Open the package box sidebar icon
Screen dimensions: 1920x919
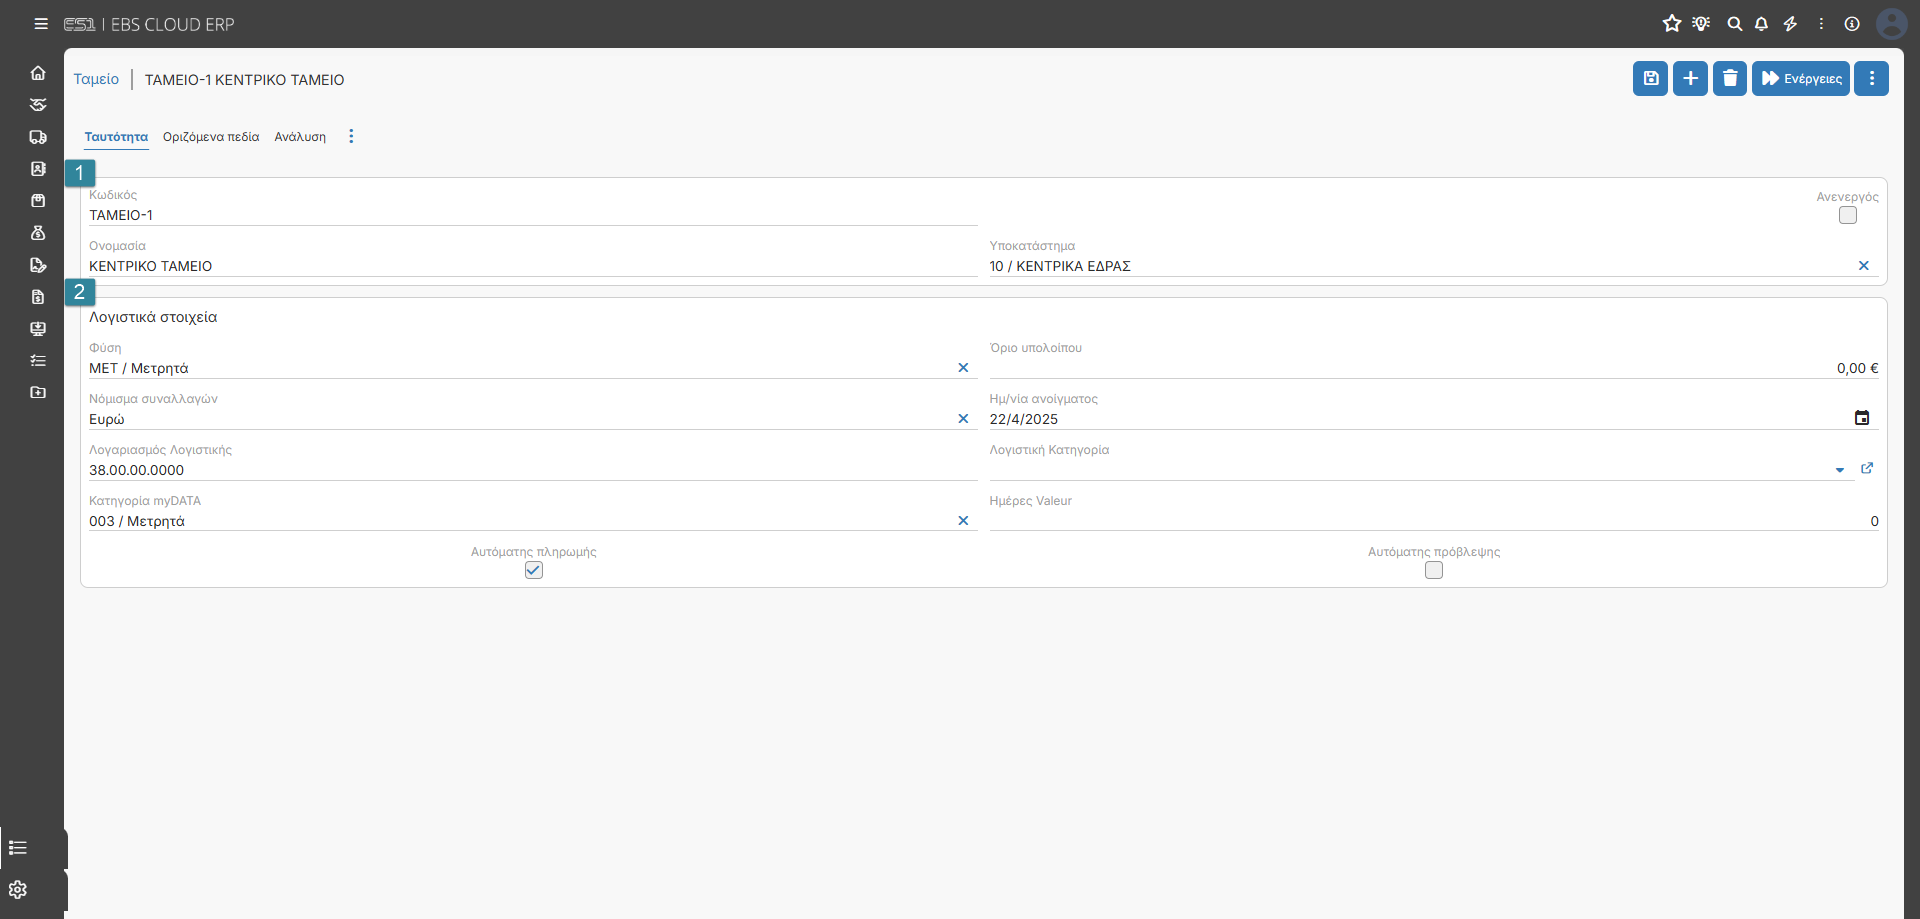[x=38, y=201]
